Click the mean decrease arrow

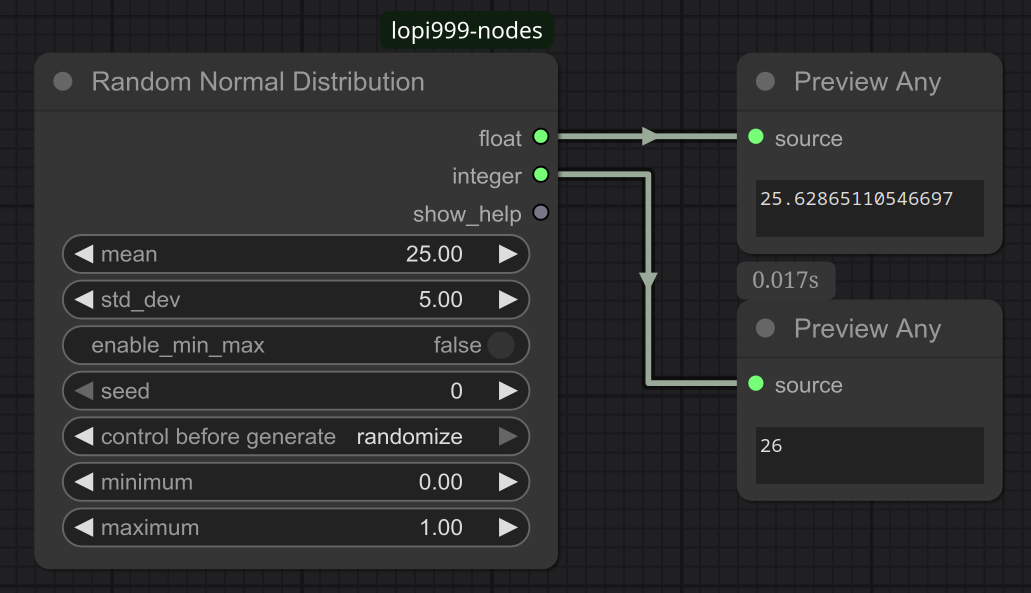(x=84, y=254)
